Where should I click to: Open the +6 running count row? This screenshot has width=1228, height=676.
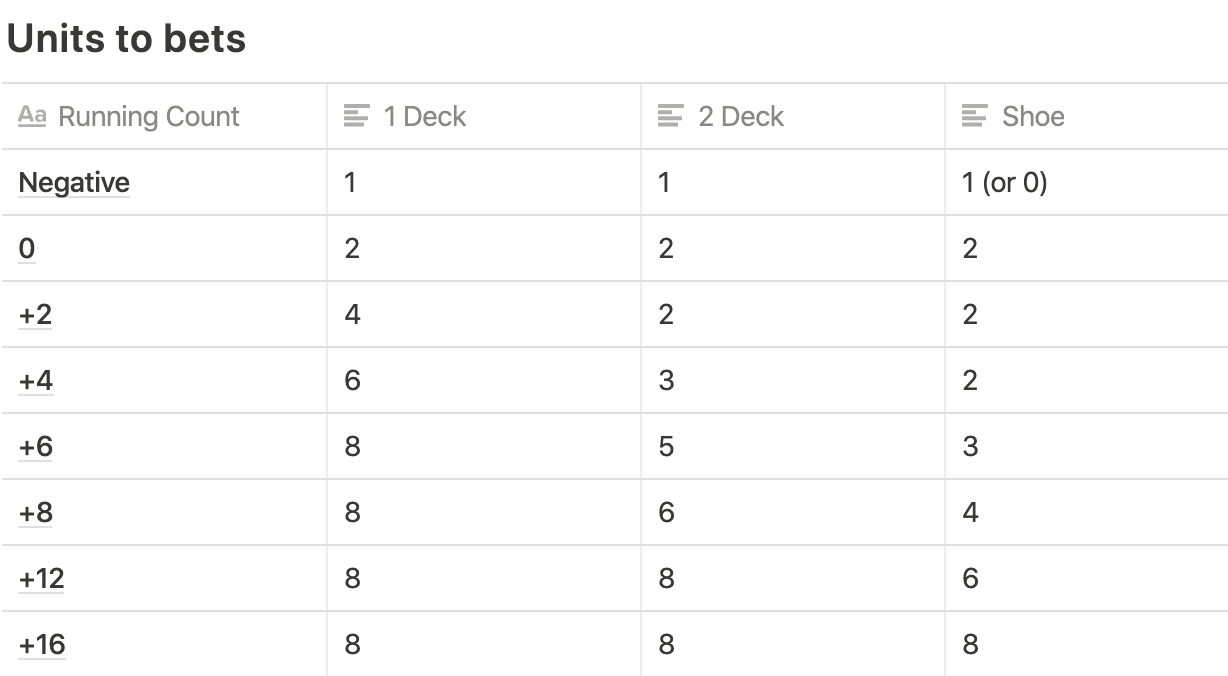[x=35, y=447]
